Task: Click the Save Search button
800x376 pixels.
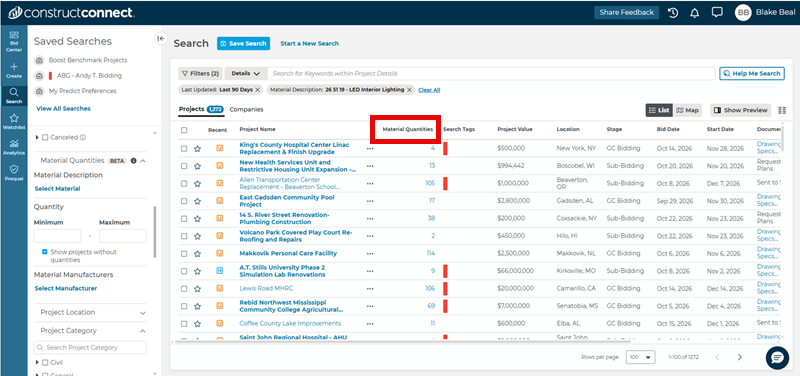Action: [243, 43]
